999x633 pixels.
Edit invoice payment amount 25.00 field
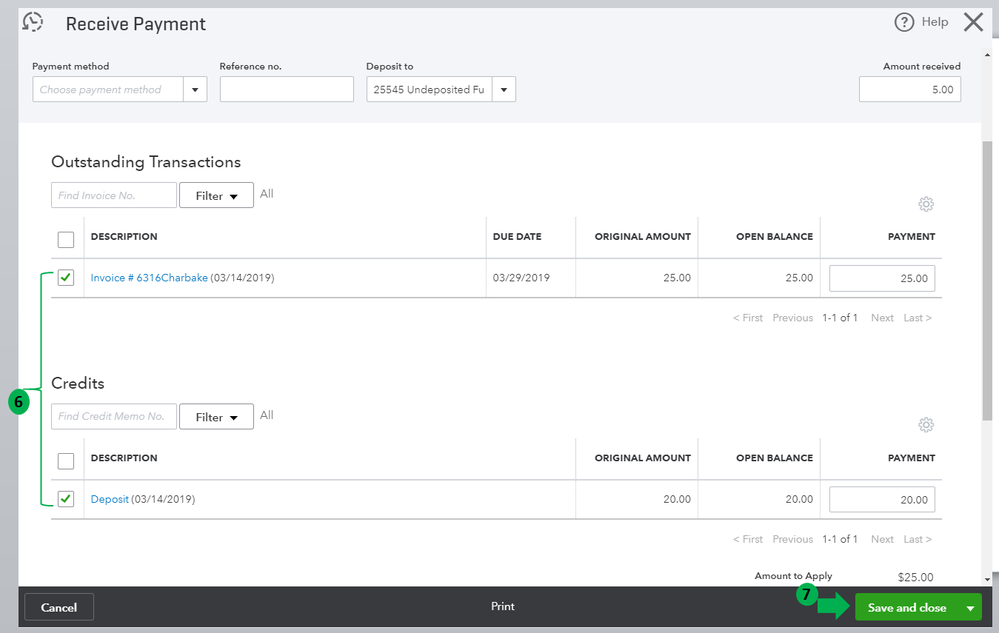pos(882,278)
